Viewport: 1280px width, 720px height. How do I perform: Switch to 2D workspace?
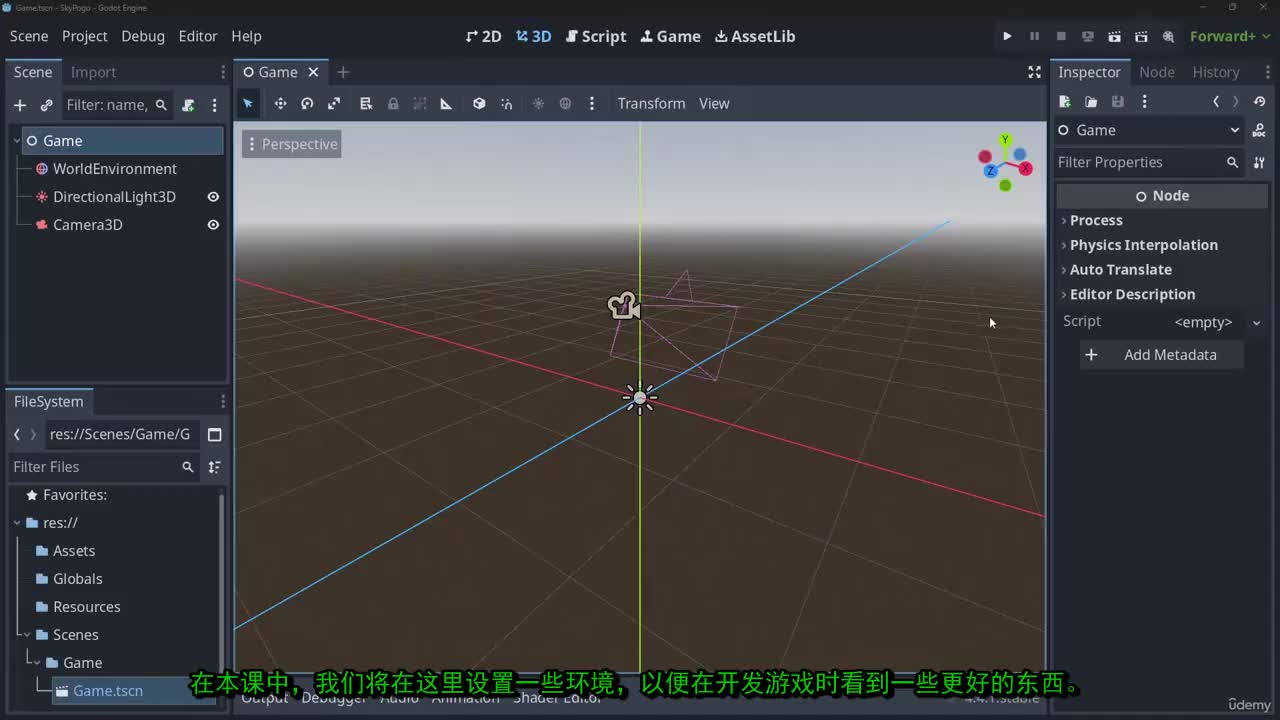coord(484,36)
